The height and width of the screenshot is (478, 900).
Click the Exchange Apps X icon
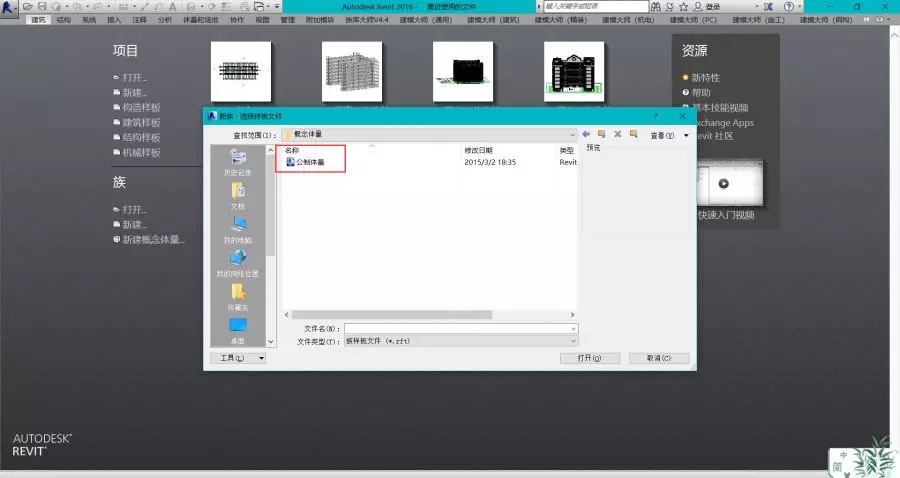click(x=768, y=6)
